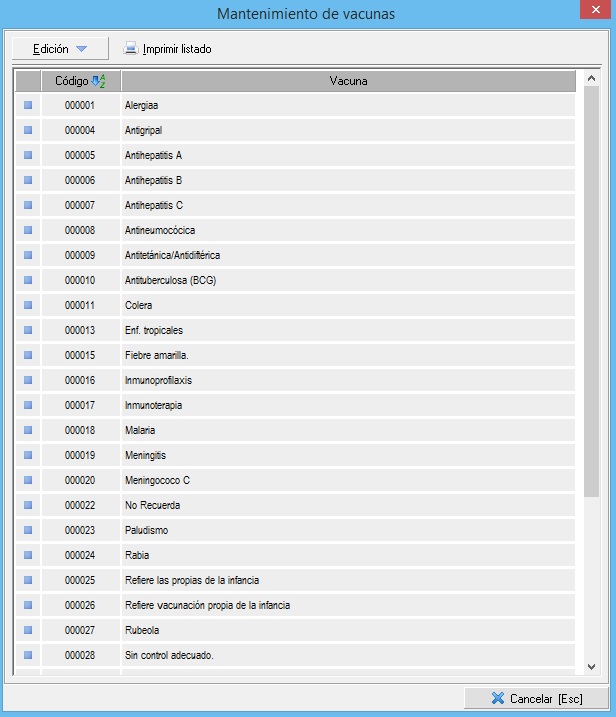Click the printer icon for Imprimir listado
This screenshot has width=616, height=717.
coord(130,49)
